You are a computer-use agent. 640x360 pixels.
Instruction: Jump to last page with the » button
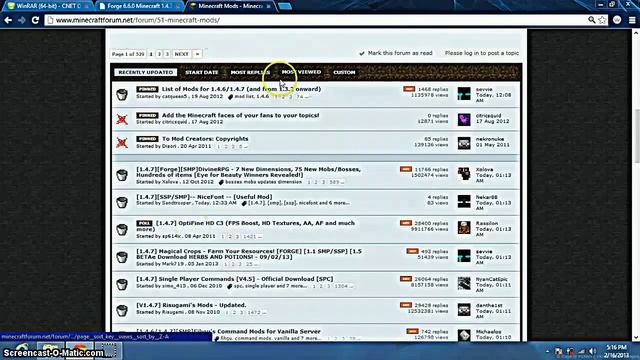click(197, 54)
